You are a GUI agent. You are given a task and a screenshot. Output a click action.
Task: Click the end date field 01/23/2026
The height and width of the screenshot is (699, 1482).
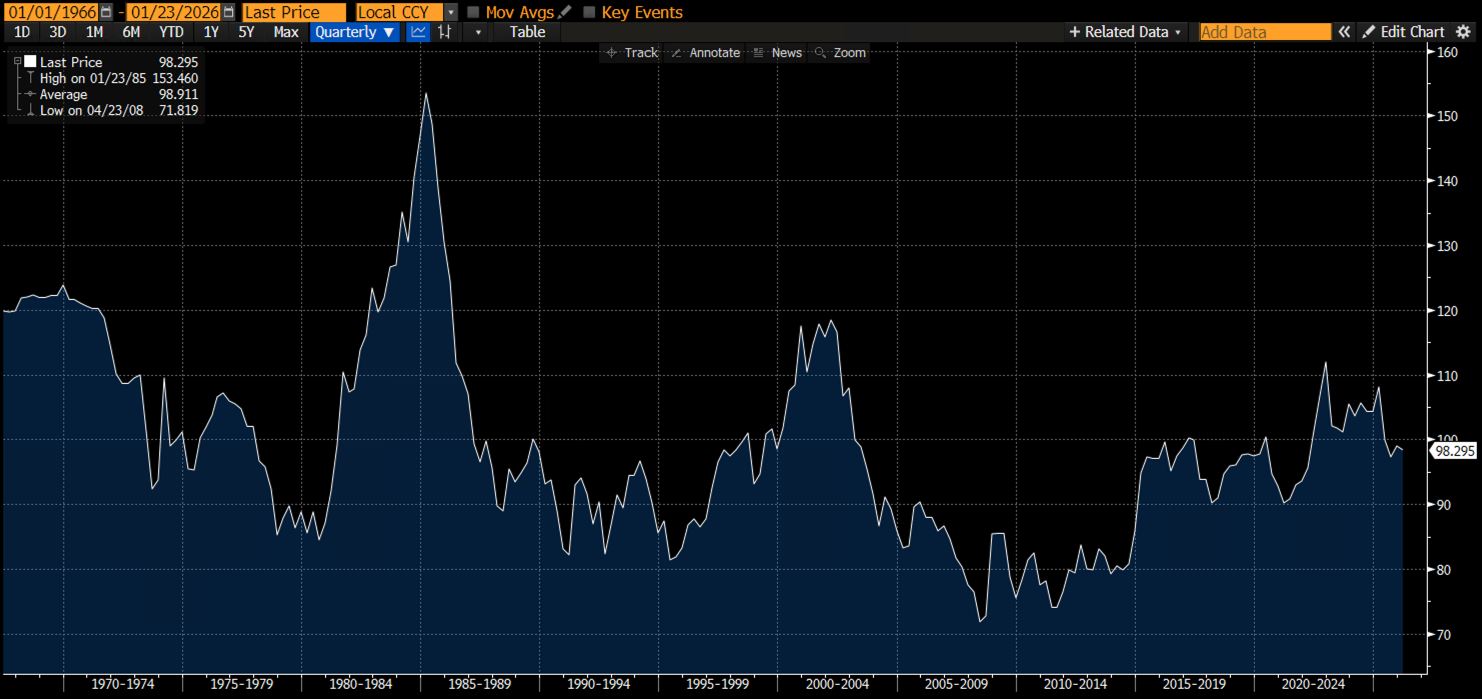[x=174, y=12]
